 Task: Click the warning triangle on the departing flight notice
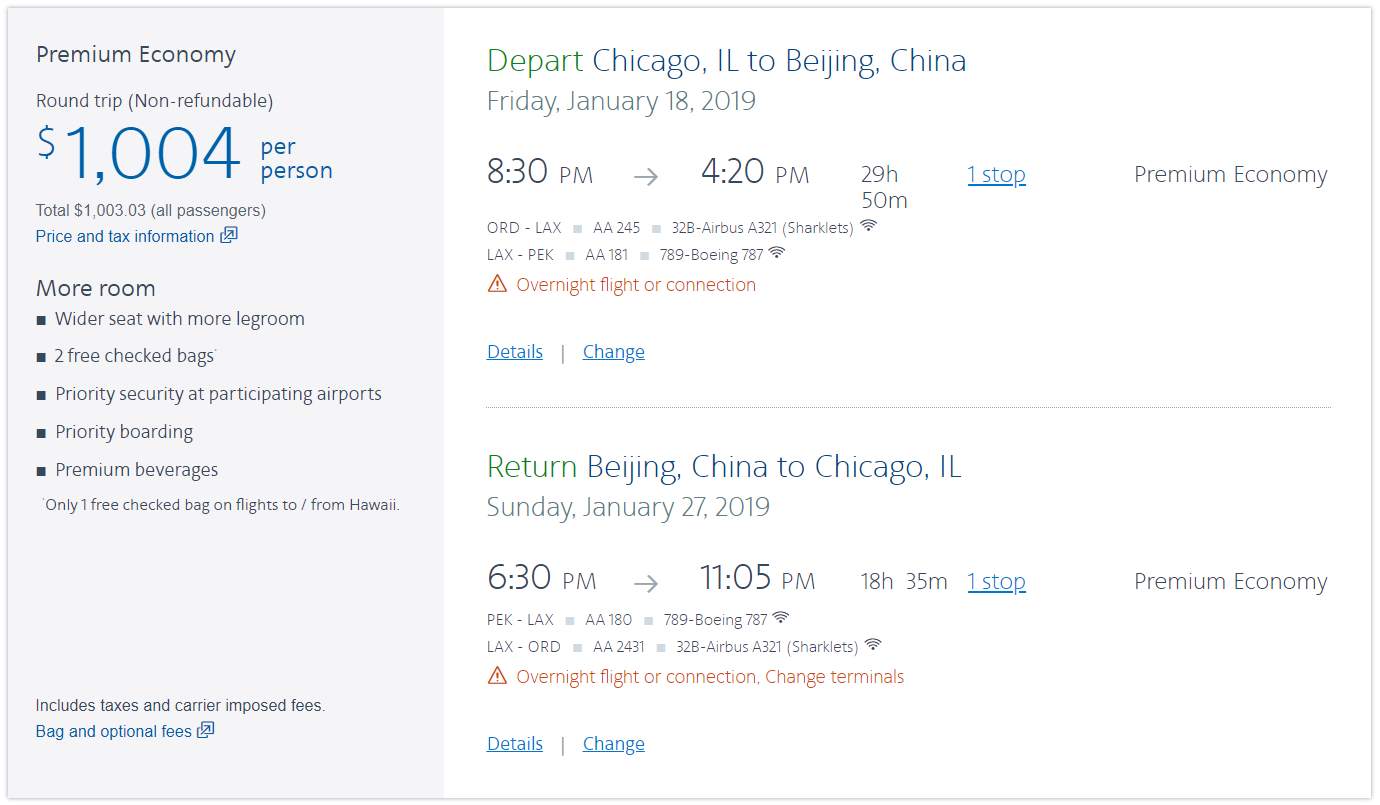tap(497, 284)
